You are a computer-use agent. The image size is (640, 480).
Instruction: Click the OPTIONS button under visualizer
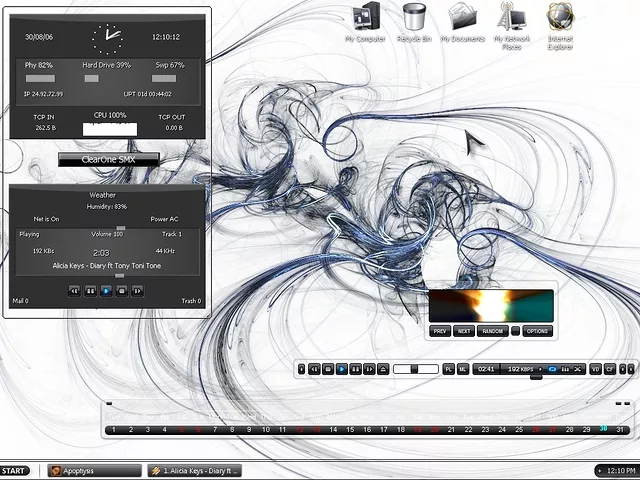pyautogui.click(x=537, y=331)
